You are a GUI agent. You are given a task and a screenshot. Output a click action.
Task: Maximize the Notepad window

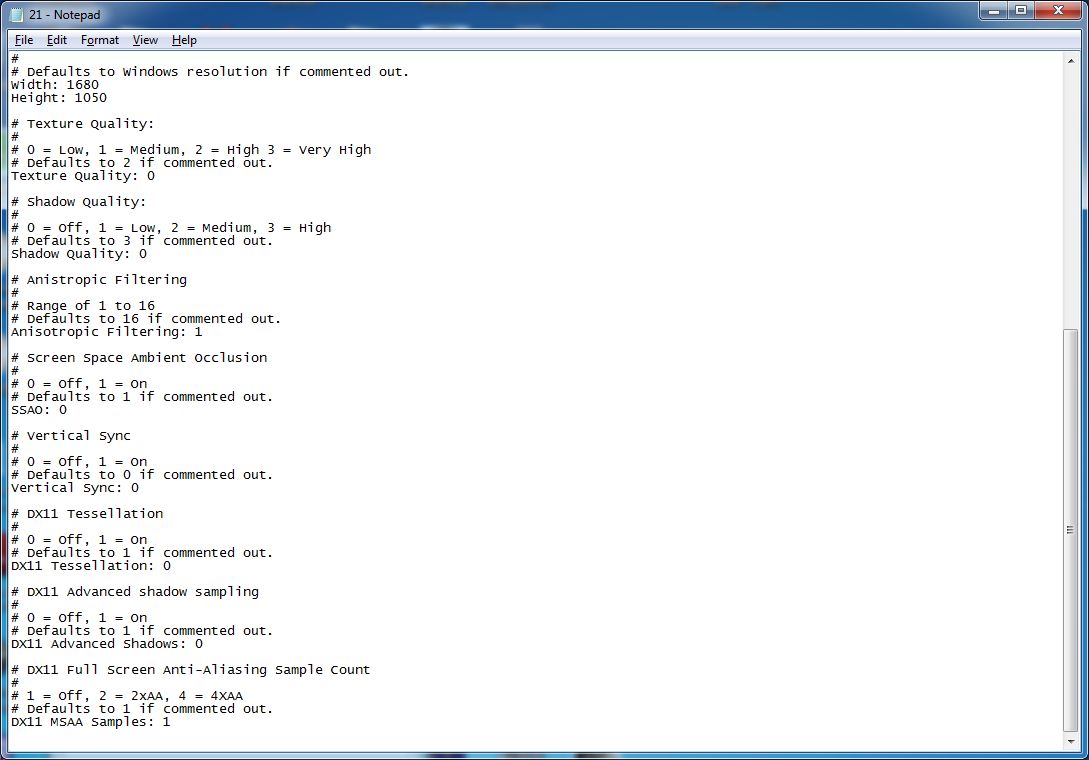(1021, 10)
